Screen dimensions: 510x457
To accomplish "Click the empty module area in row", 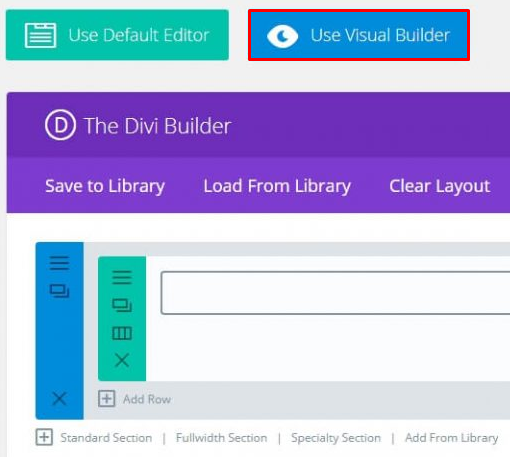I will coord(335,293).
